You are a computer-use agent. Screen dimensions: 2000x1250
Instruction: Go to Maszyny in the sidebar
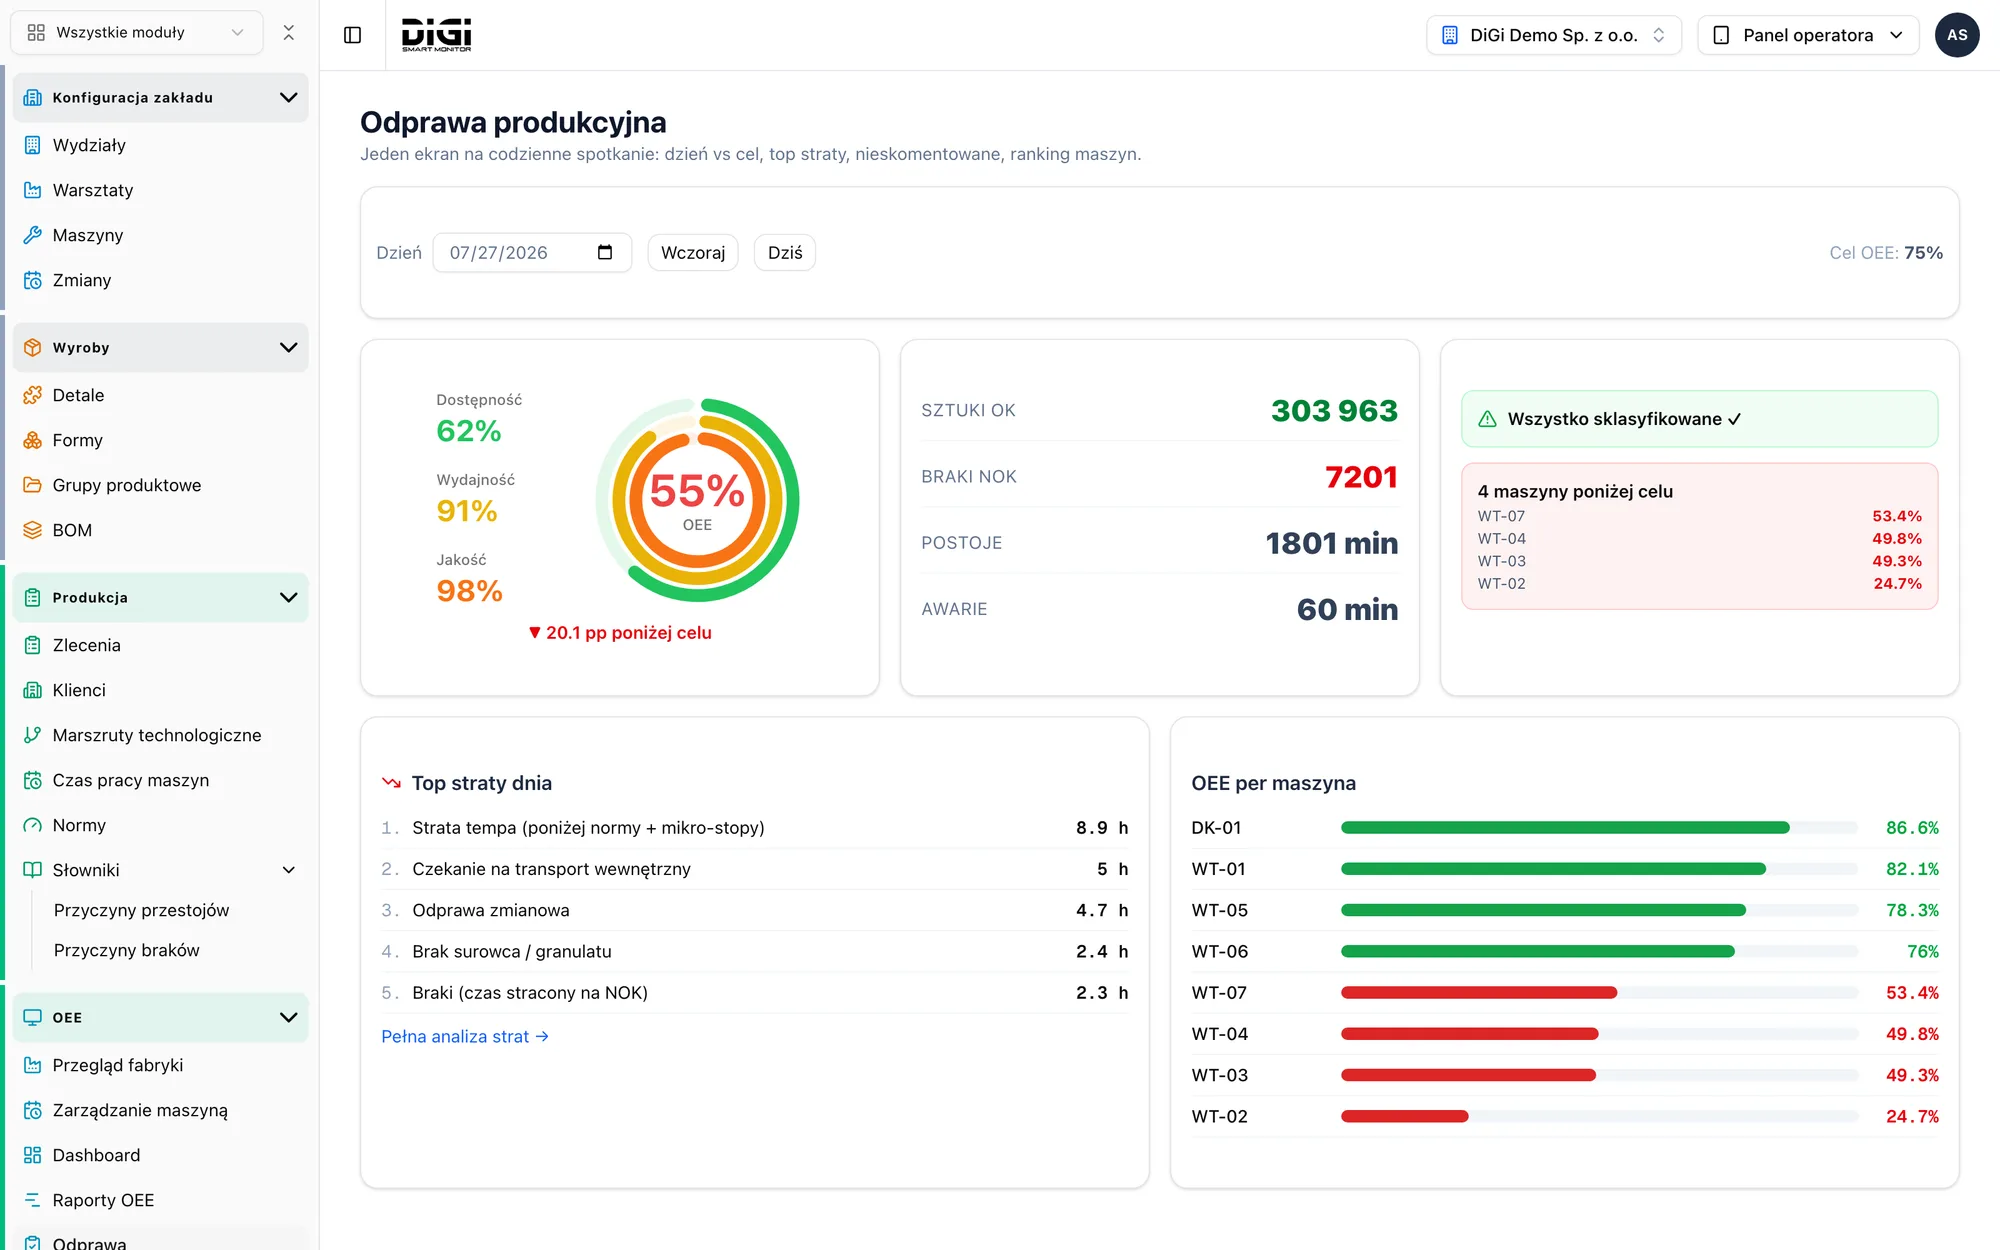(x=161, y=235)
